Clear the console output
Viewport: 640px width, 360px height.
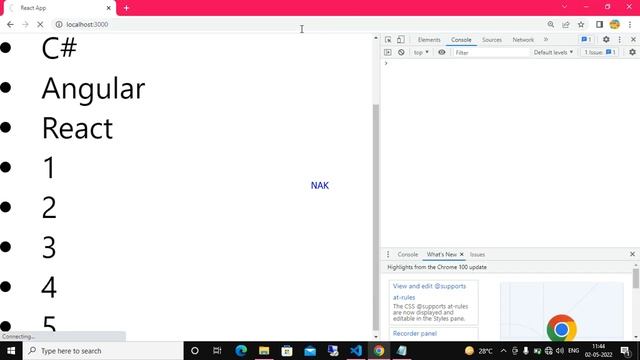point(401,52)
